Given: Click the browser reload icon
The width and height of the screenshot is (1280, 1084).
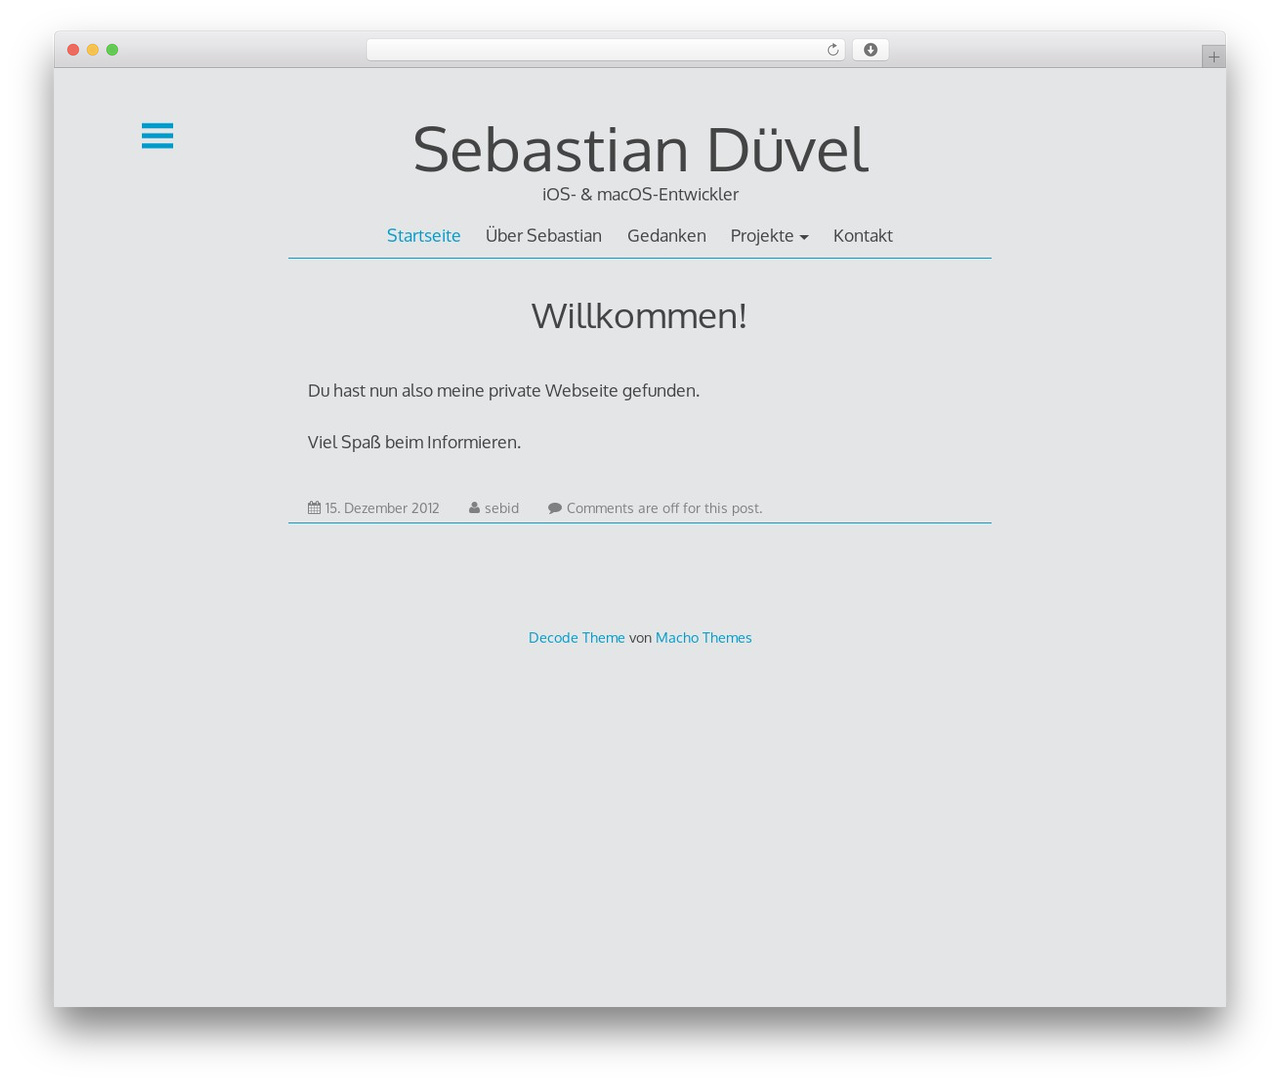Looking at the screenshot, I should 832,50.
